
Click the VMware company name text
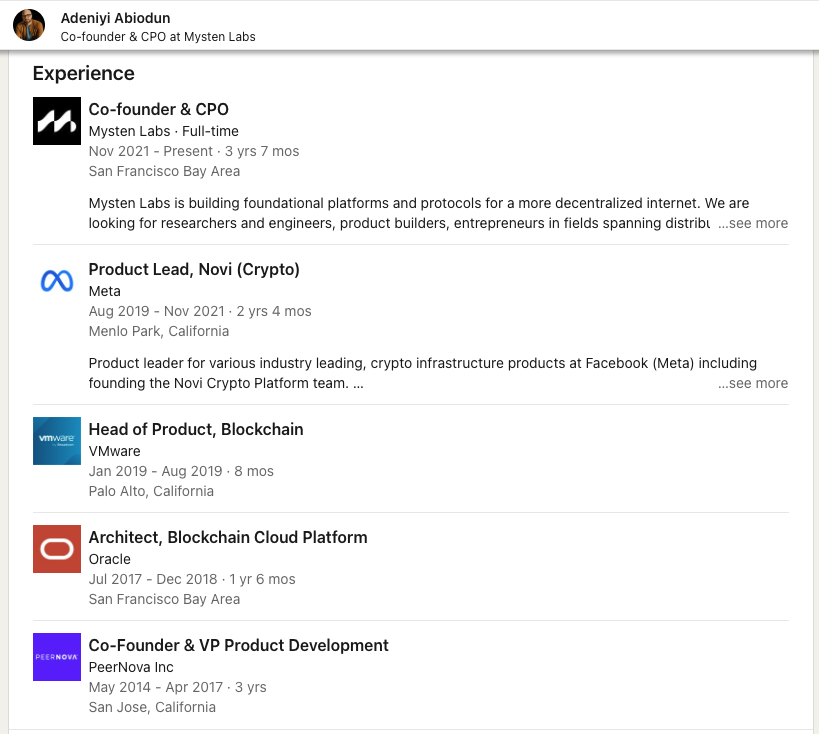(114, 451)
